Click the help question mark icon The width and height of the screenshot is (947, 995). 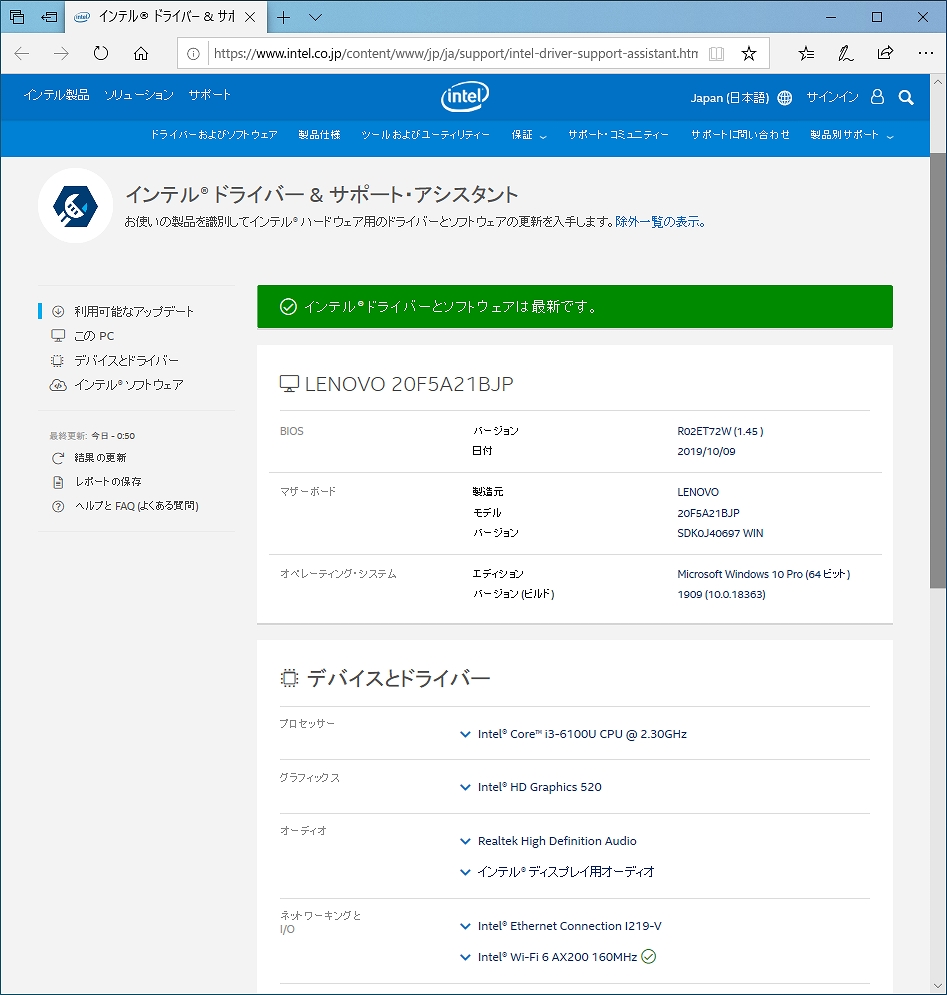58,506
